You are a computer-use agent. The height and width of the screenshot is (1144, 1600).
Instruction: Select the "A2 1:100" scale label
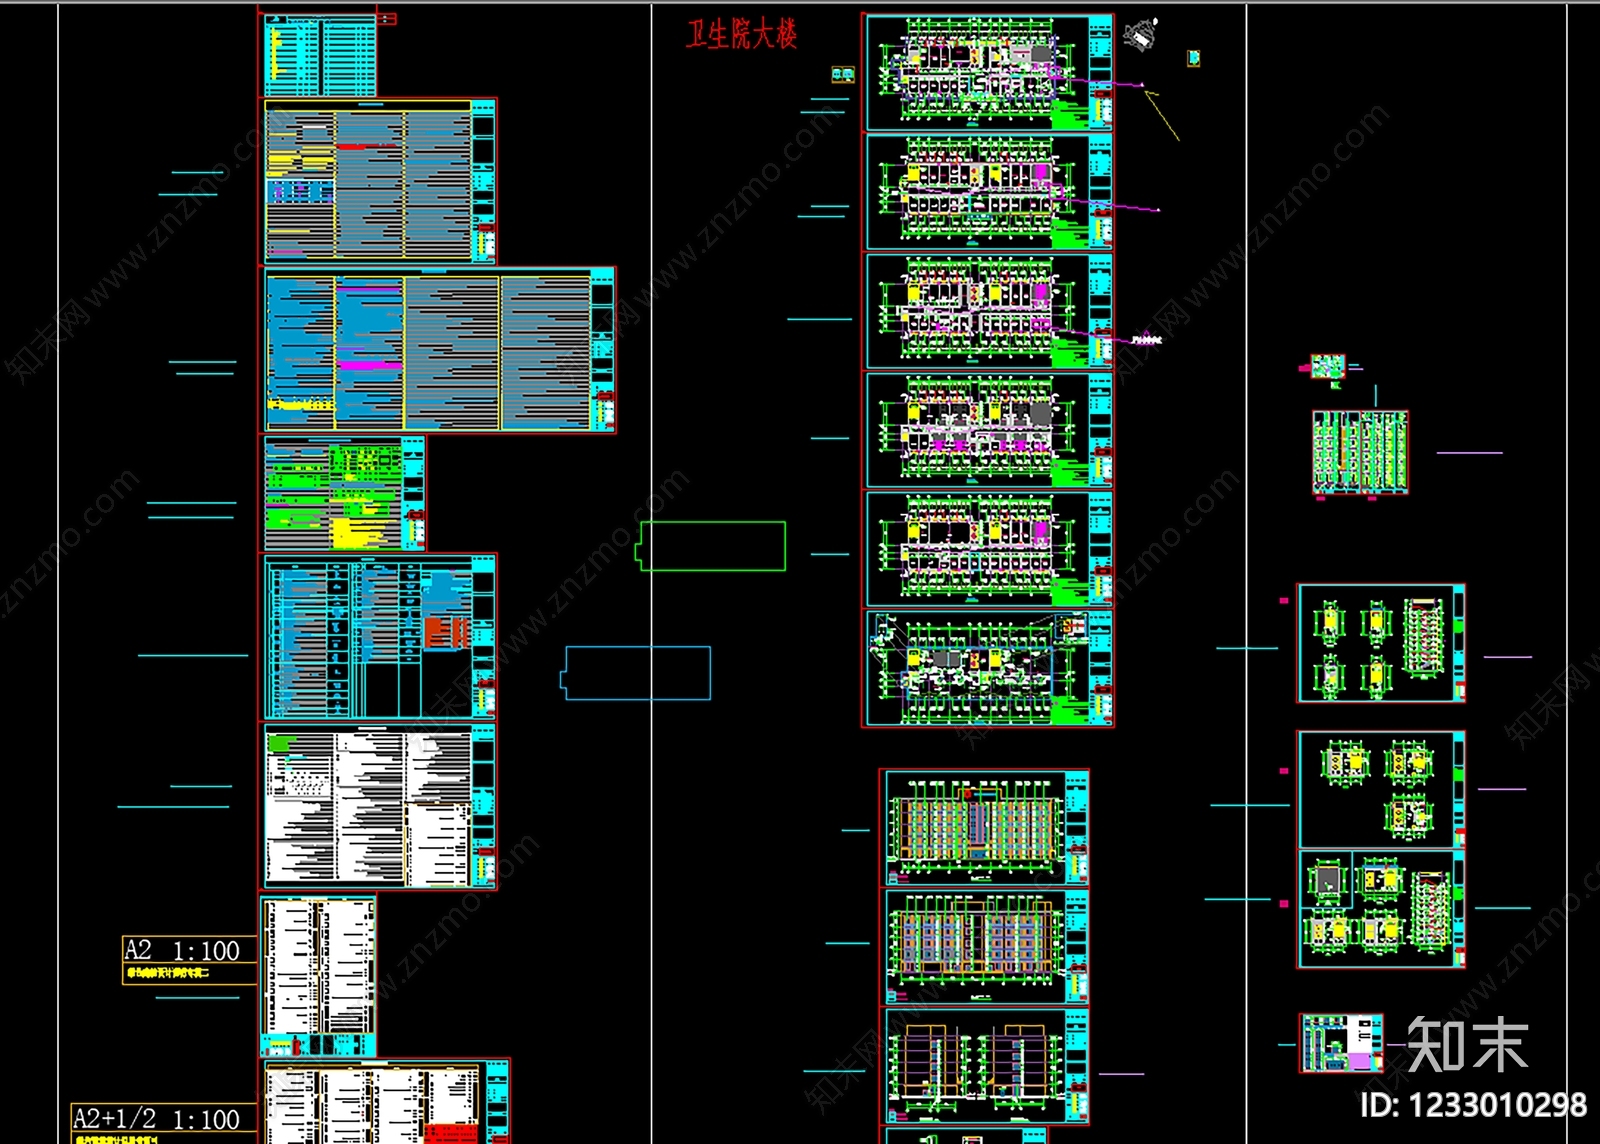[182, 950]
